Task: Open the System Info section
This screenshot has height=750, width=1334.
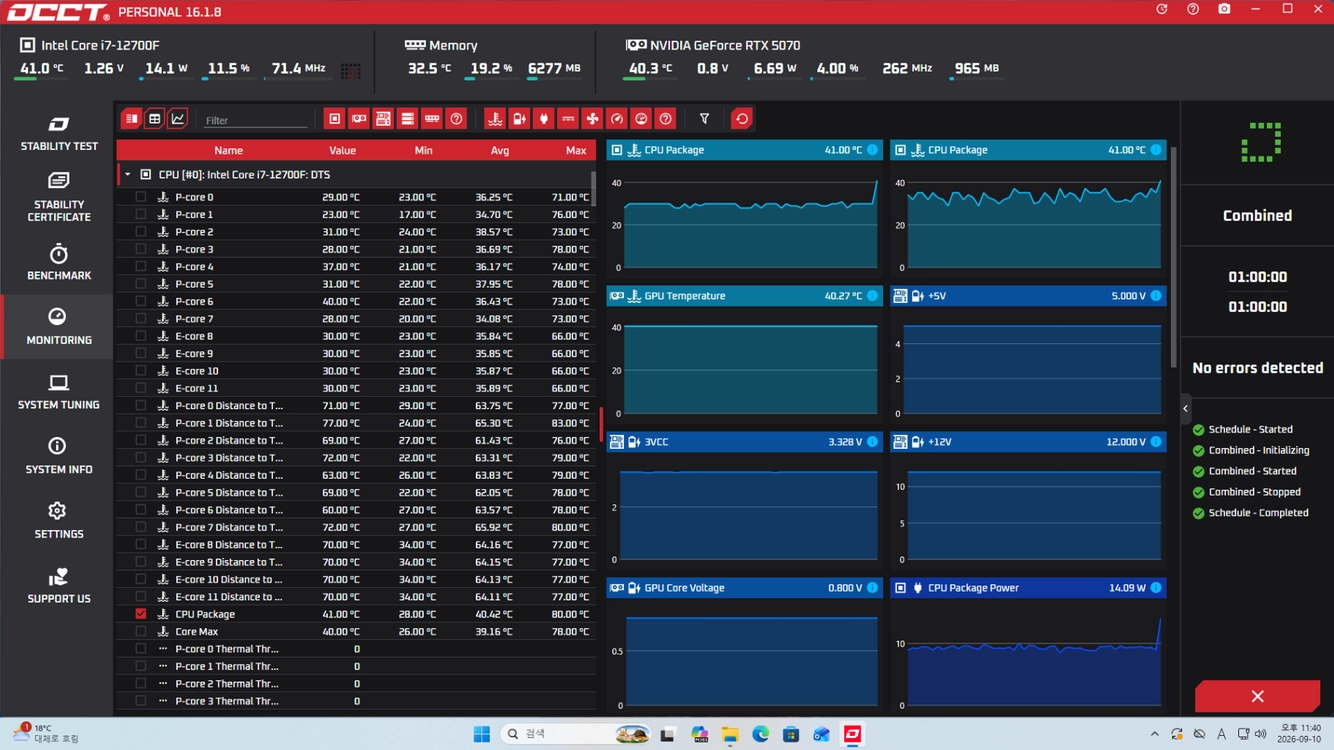Action: [59, 456]
